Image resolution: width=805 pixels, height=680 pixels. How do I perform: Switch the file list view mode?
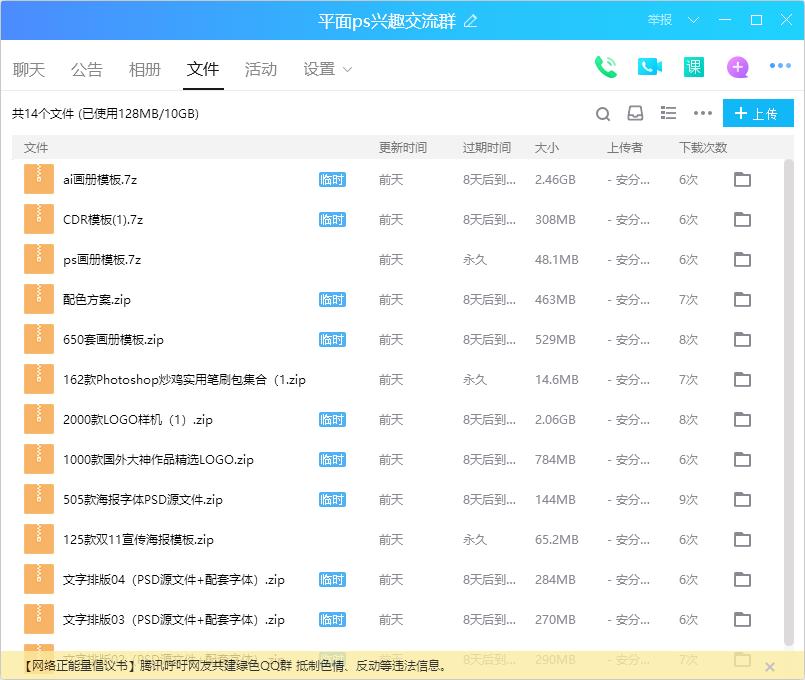pos(668,113)
